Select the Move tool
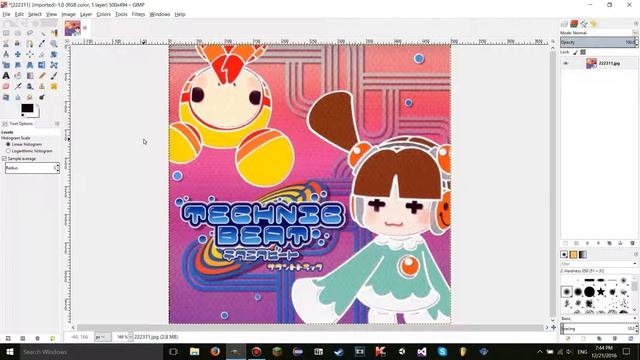This screenshot has height=360, width=640. (18, 54)
